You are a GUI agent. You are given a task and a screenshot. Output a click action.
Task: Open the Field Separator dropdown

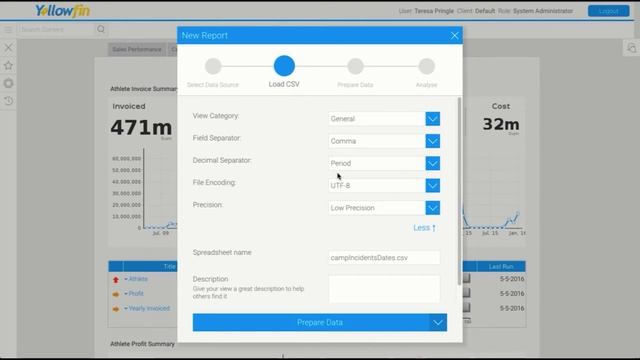[x=433, y=141]
